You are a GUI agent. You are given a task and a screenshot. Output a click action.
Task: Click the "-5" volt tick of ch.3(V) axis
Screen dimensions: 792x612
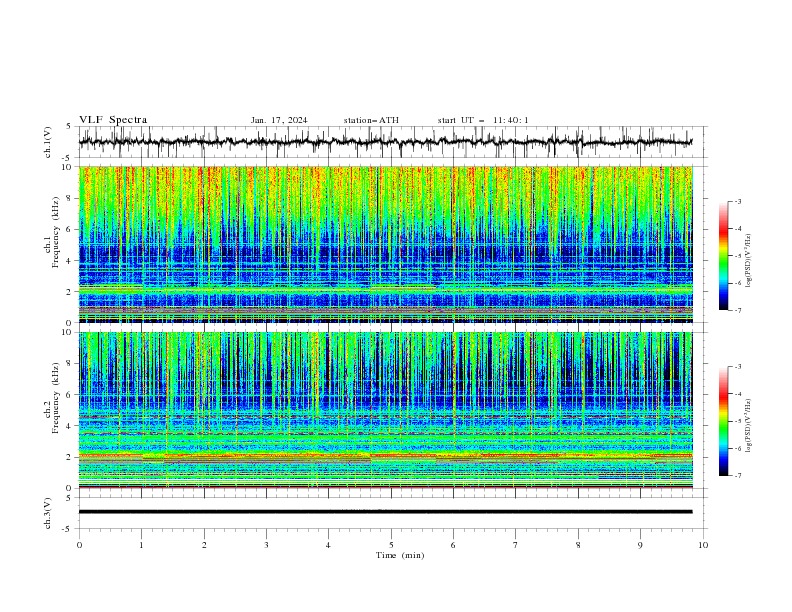(68, 529)
